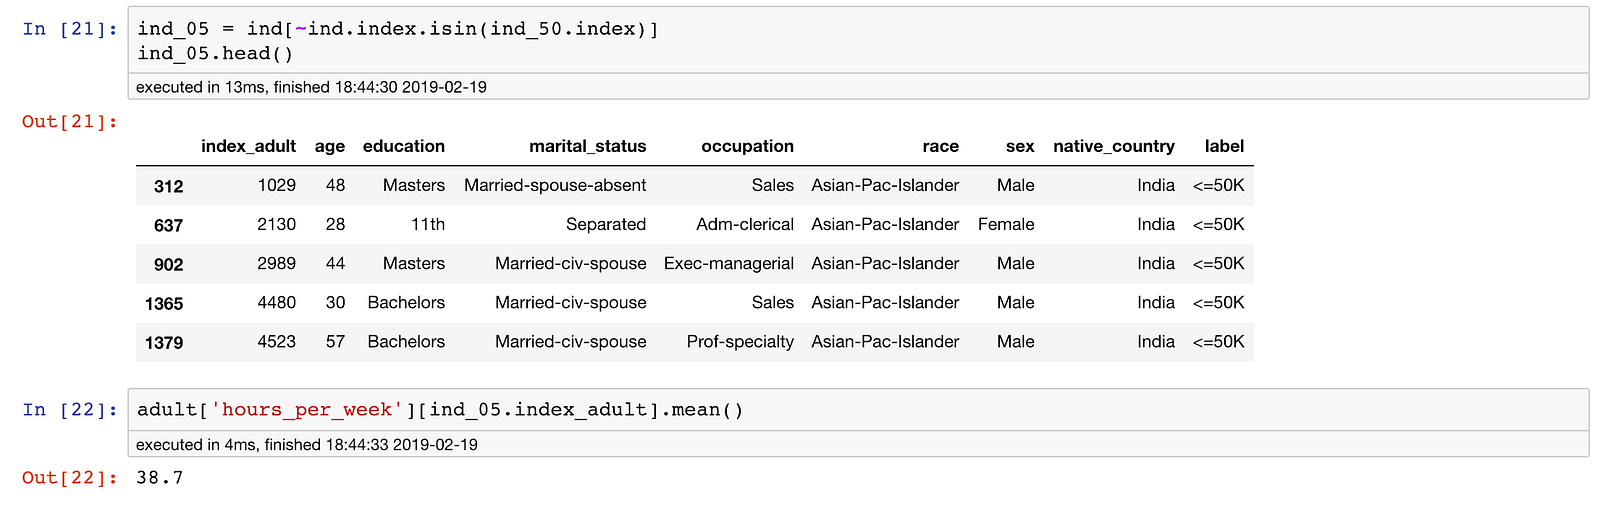Screen dimensions: 1600x508
Task: Click inside code cell In [22]
Action: [858, 410]
